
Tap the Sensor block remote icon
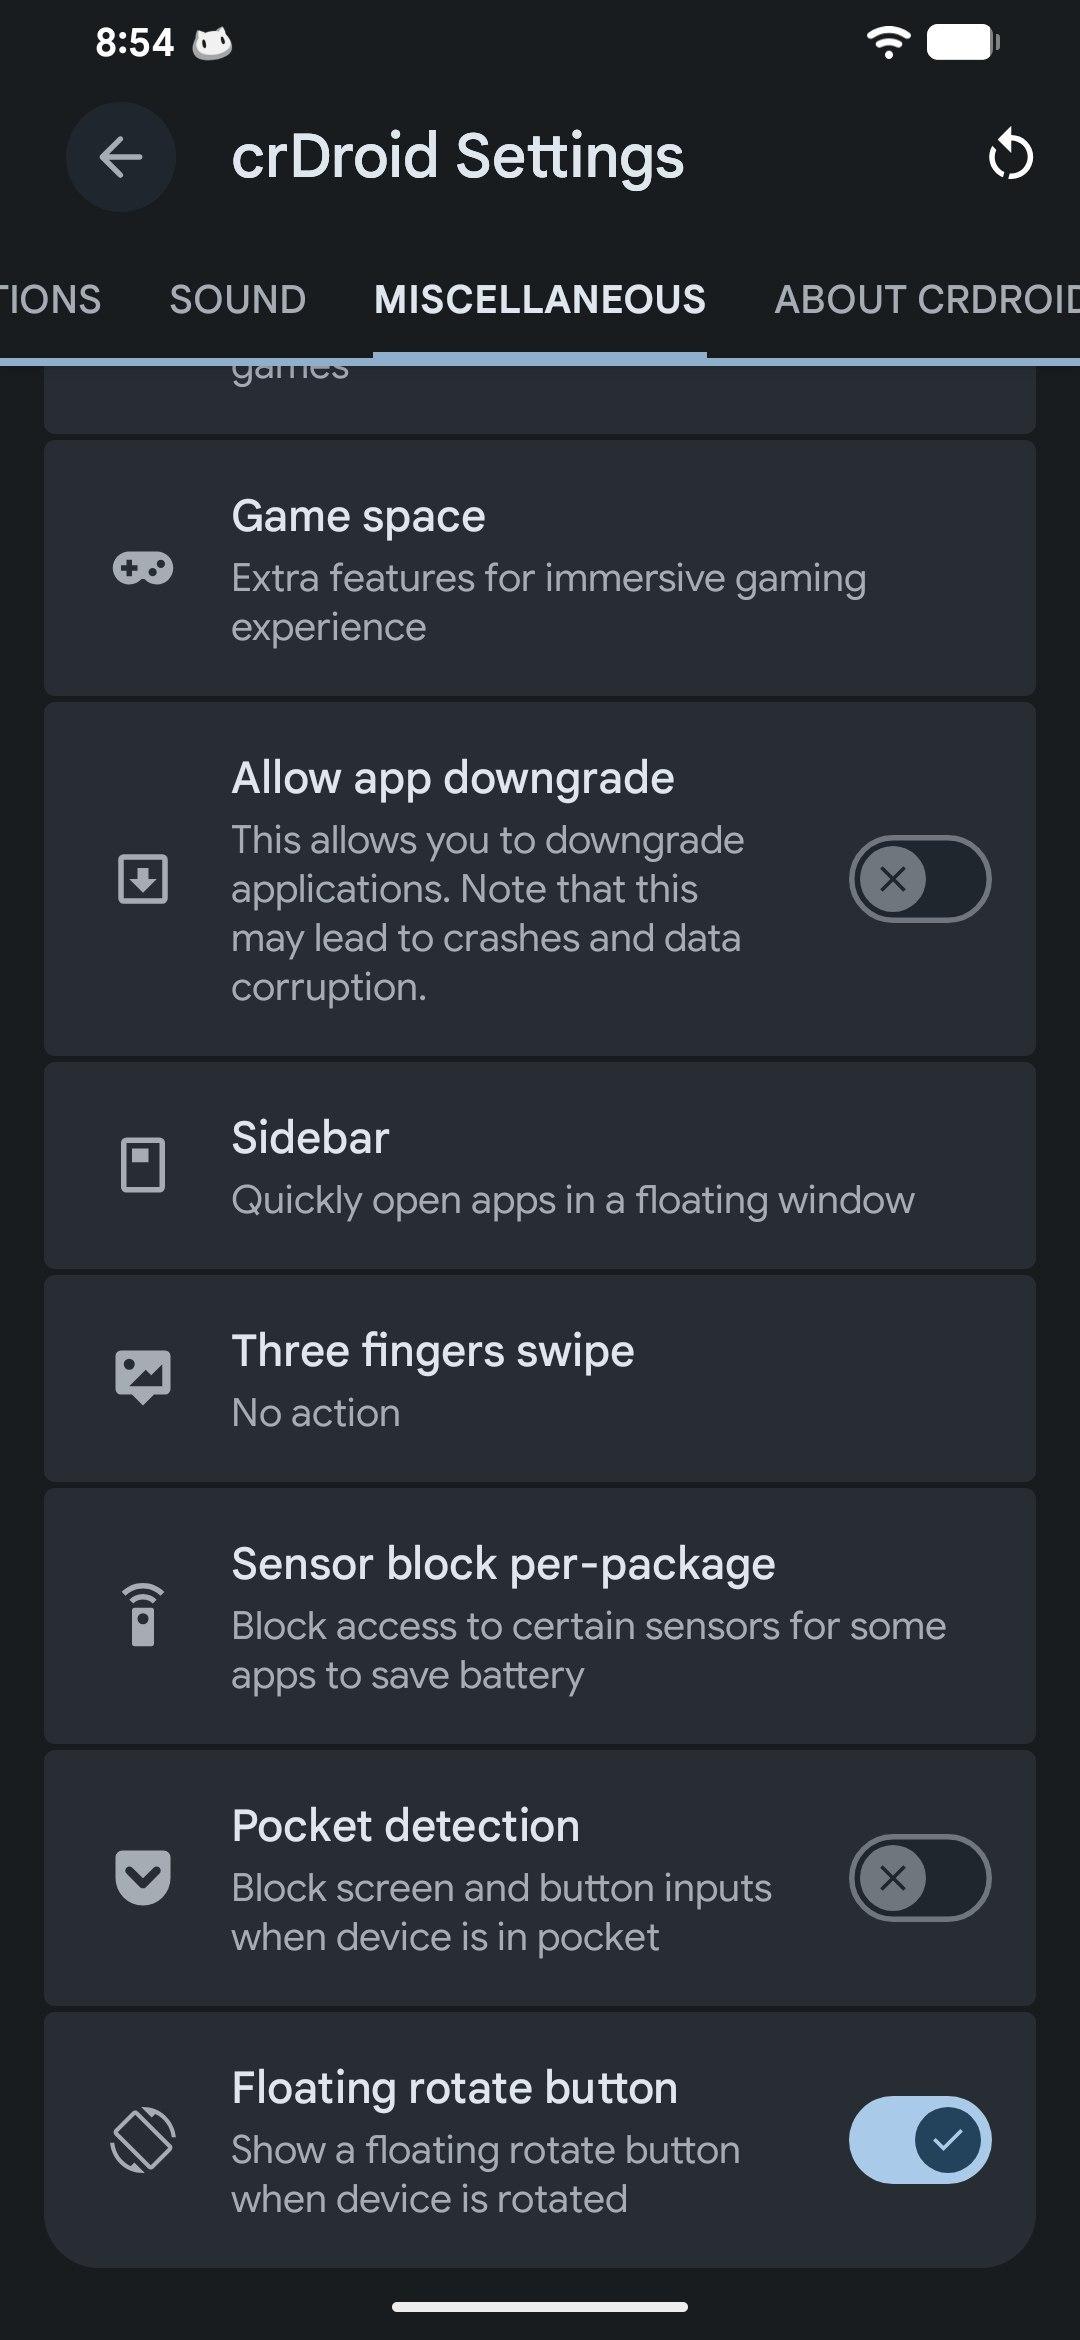(143, 1615)
